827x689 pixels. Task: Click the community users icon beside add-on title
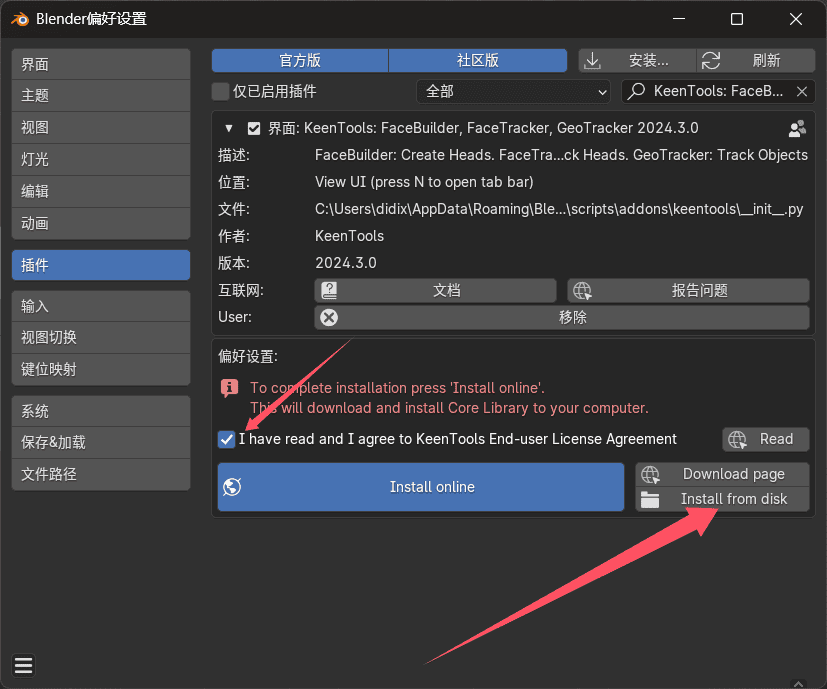797,128
